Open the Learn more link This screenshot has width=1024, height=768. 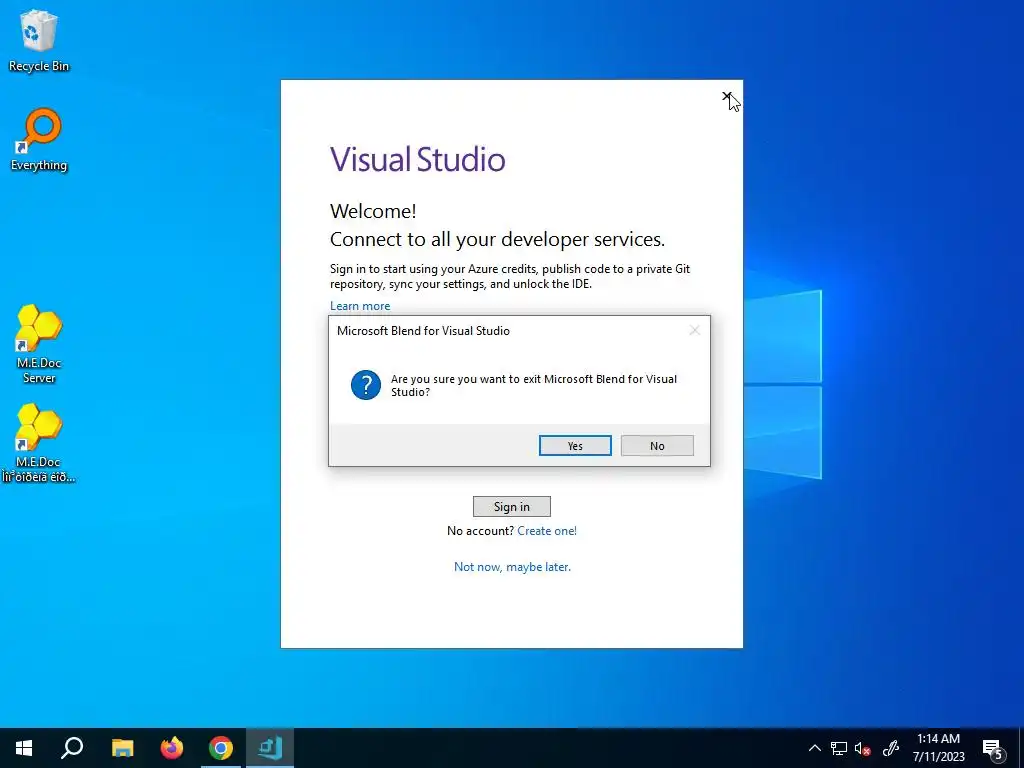[360, 306]
